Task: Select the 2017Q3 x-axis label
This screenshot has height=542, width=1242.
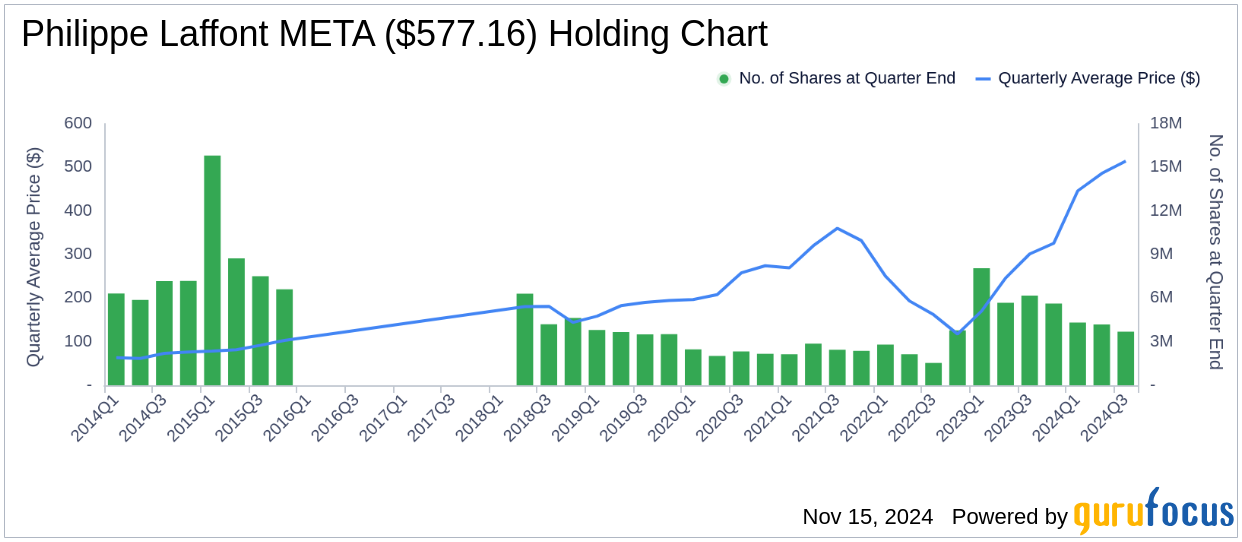Action: [430, 417]
